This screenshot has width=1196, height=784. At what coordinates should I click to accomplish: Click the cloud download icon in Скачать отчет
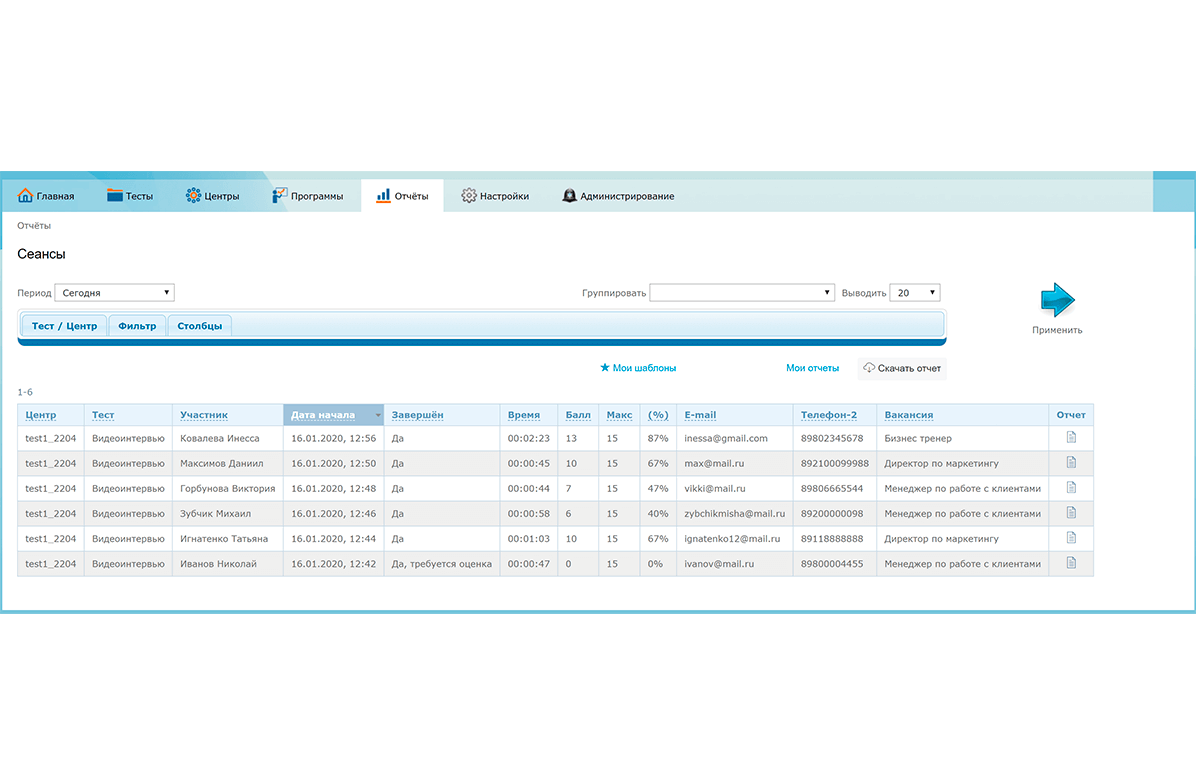pyautogui.click(x=869, y=368)
